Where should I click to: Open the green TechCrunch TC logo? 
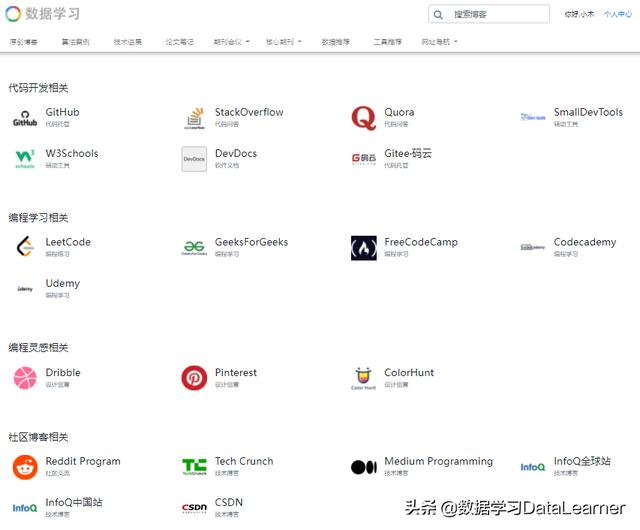click(x=194, y=467)
